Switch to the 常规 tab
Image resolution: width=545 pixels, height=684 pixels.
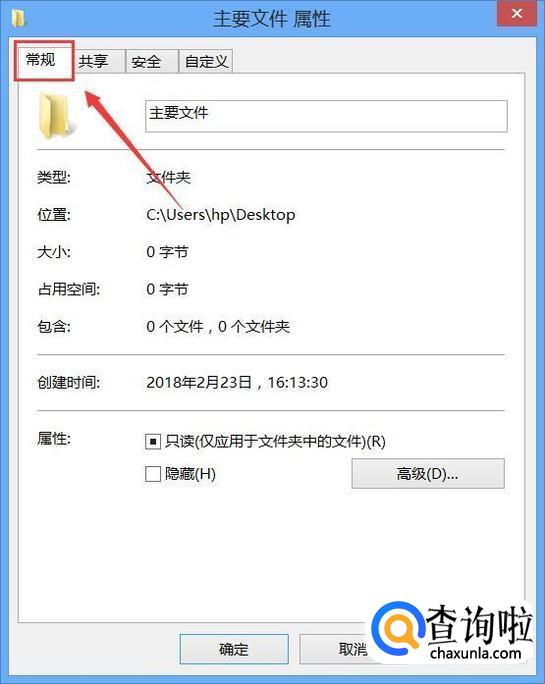tap(42, 60)
